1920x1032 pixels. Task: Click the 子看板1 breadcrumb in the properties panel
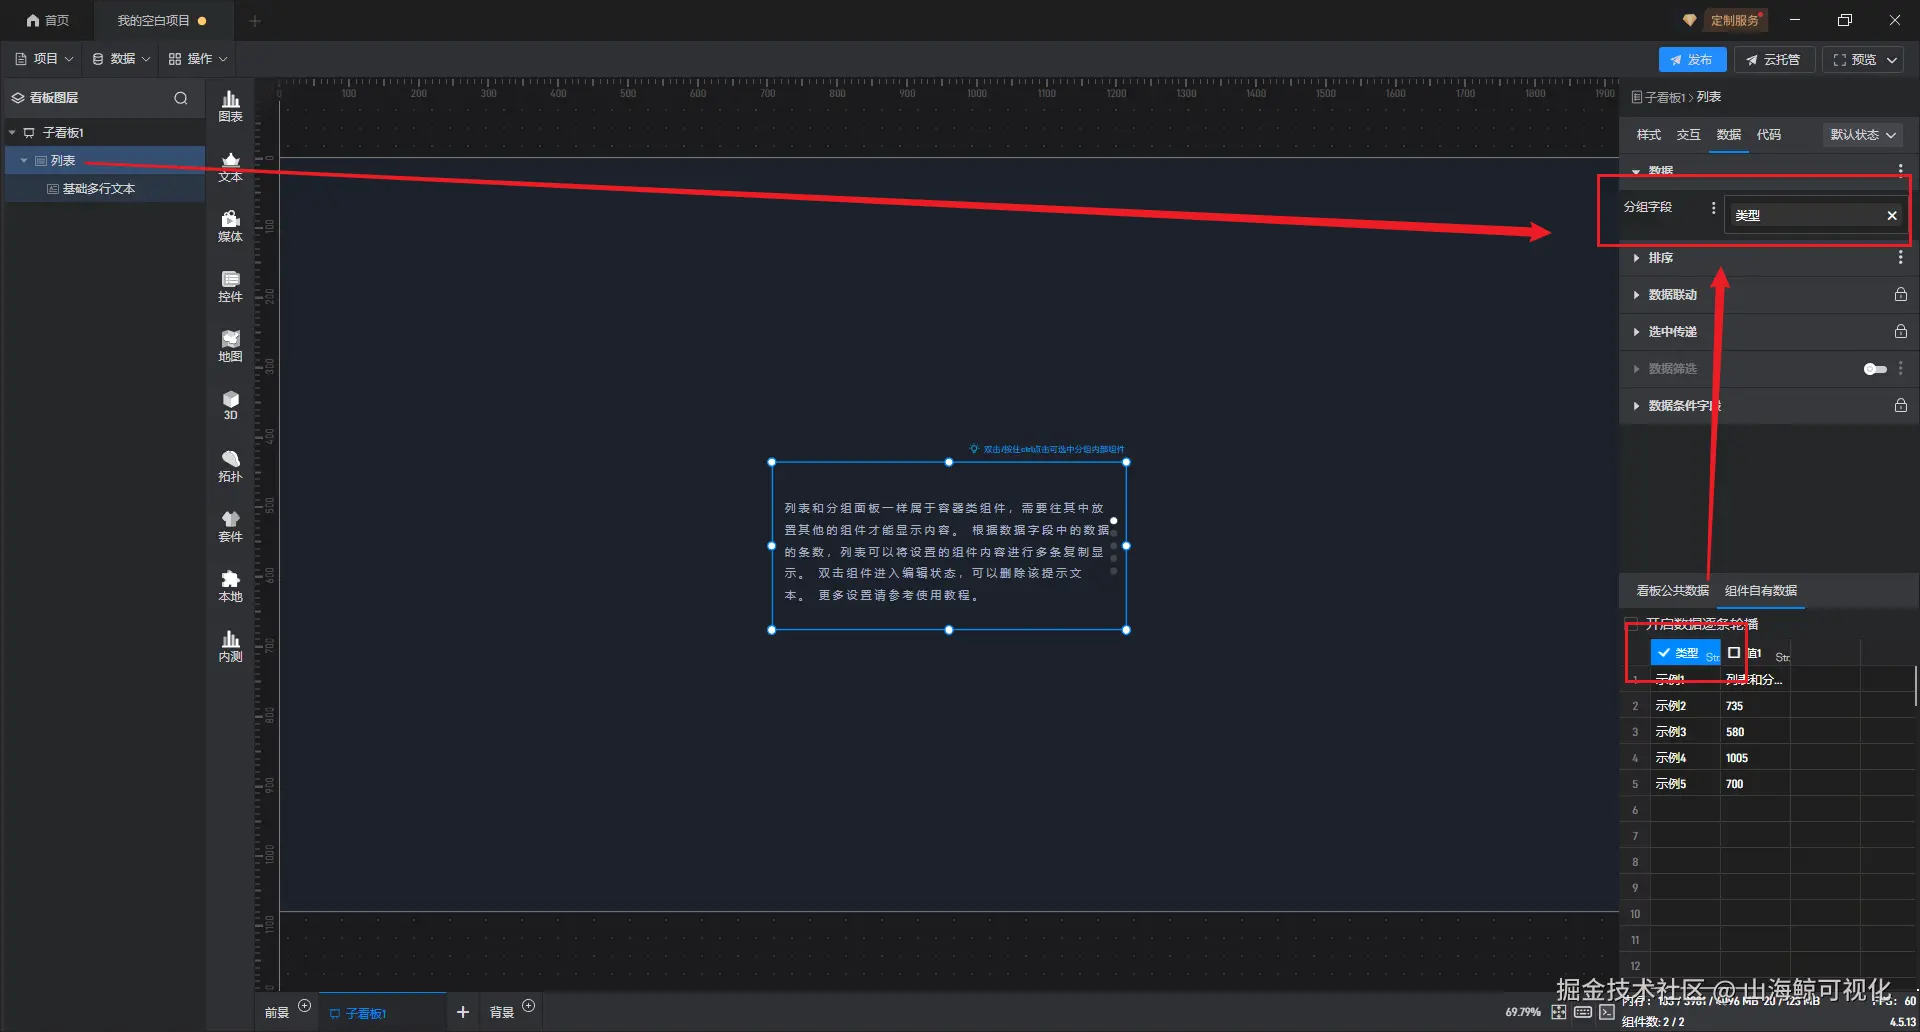[x=1664, y=97]
